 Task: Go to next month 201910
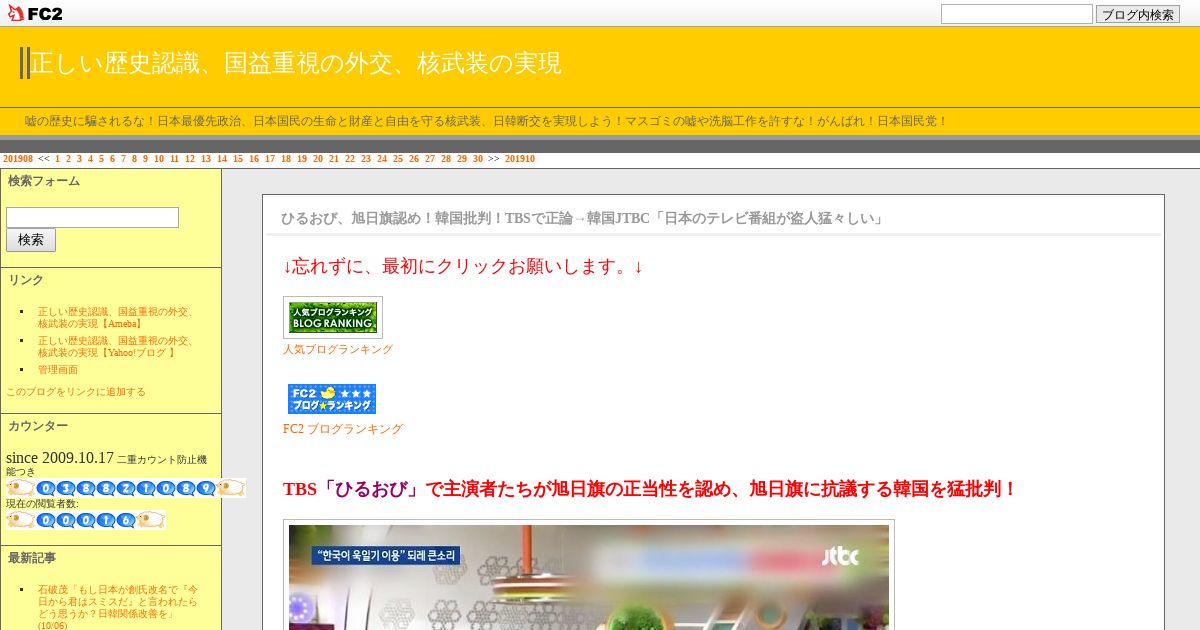[x=520, y=159]
